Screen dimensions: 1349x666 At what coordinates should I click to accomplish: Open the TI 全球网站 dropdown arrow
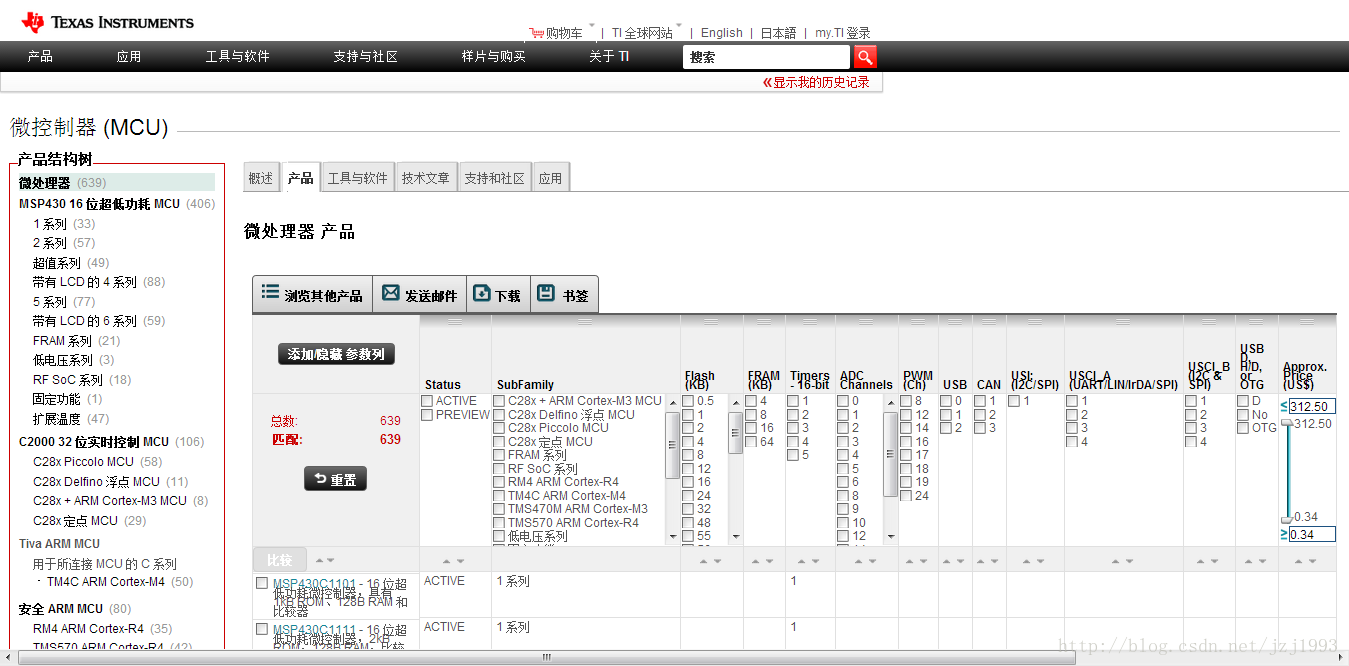coord(680,26)
